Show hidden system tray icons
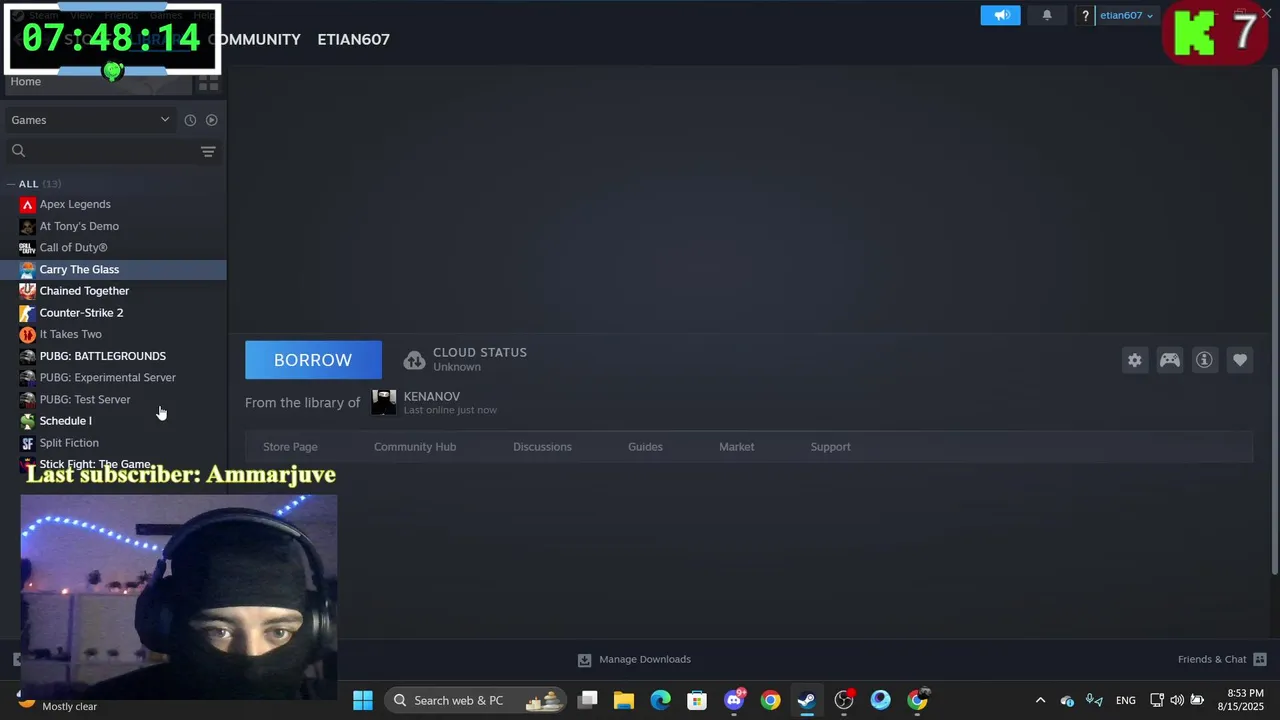 pyautogui.click(x=1040, y=701)
